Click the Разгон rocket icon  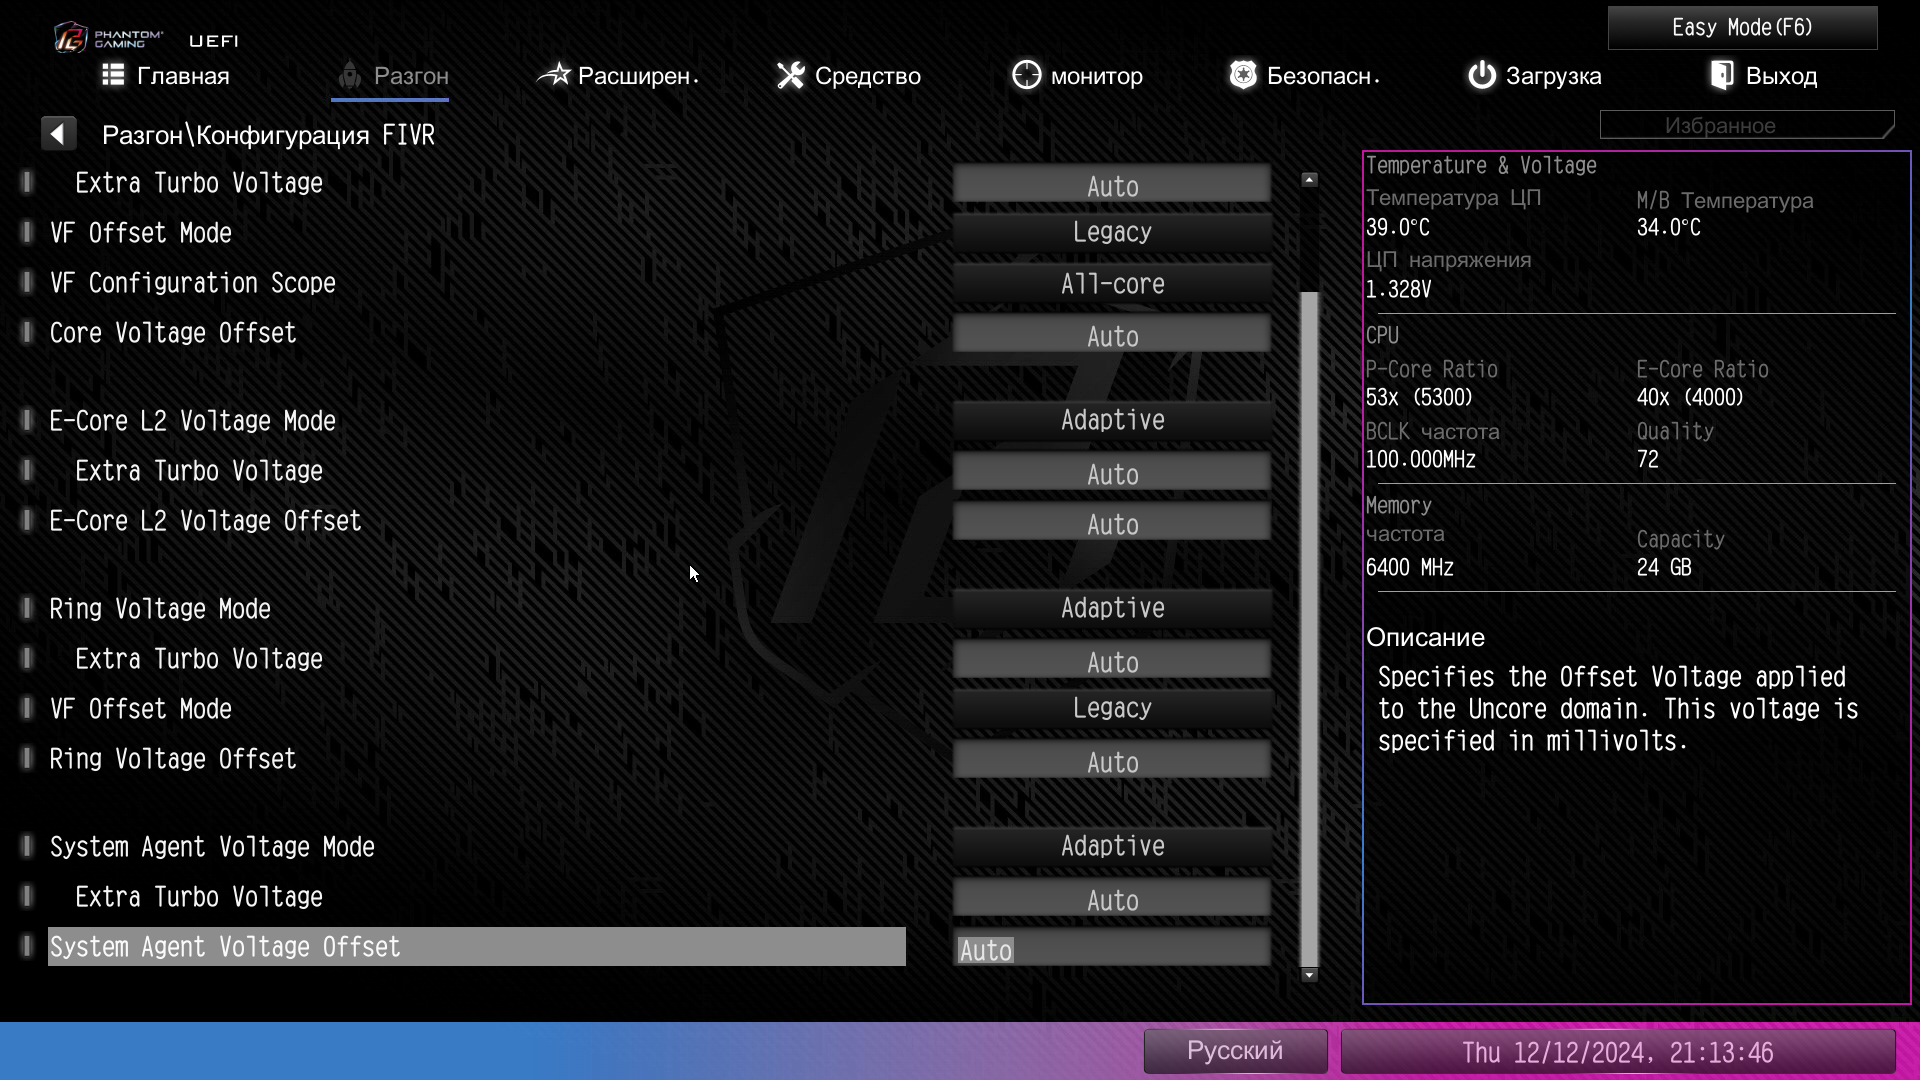click(349, 75)
